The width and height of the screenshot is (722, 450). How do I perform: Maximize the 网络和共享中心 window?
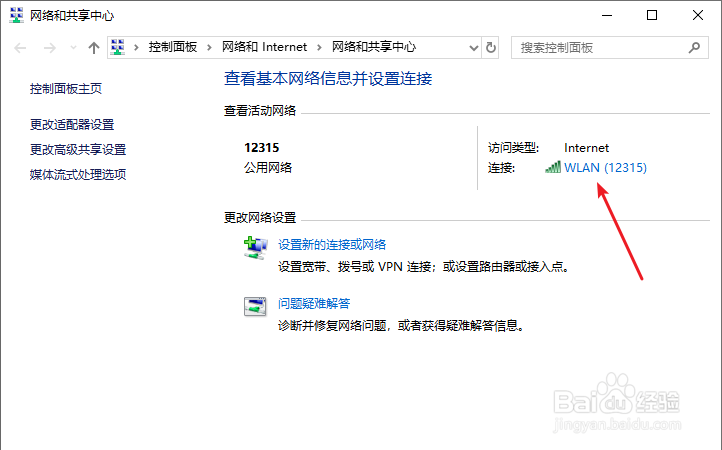pos(652,15)
